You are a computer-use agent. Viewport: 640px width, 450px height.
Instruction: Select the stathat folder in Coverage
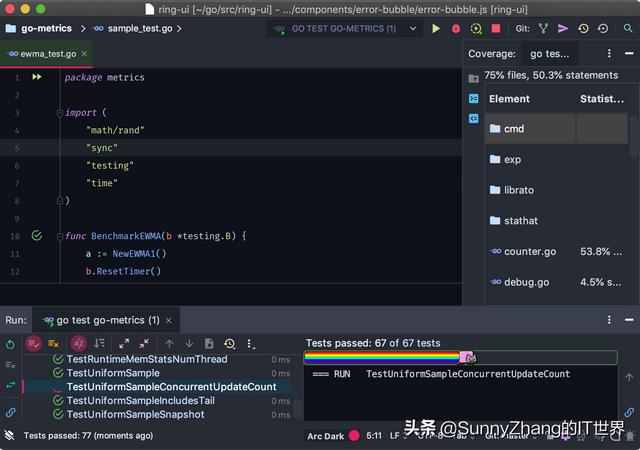point(556,221)
